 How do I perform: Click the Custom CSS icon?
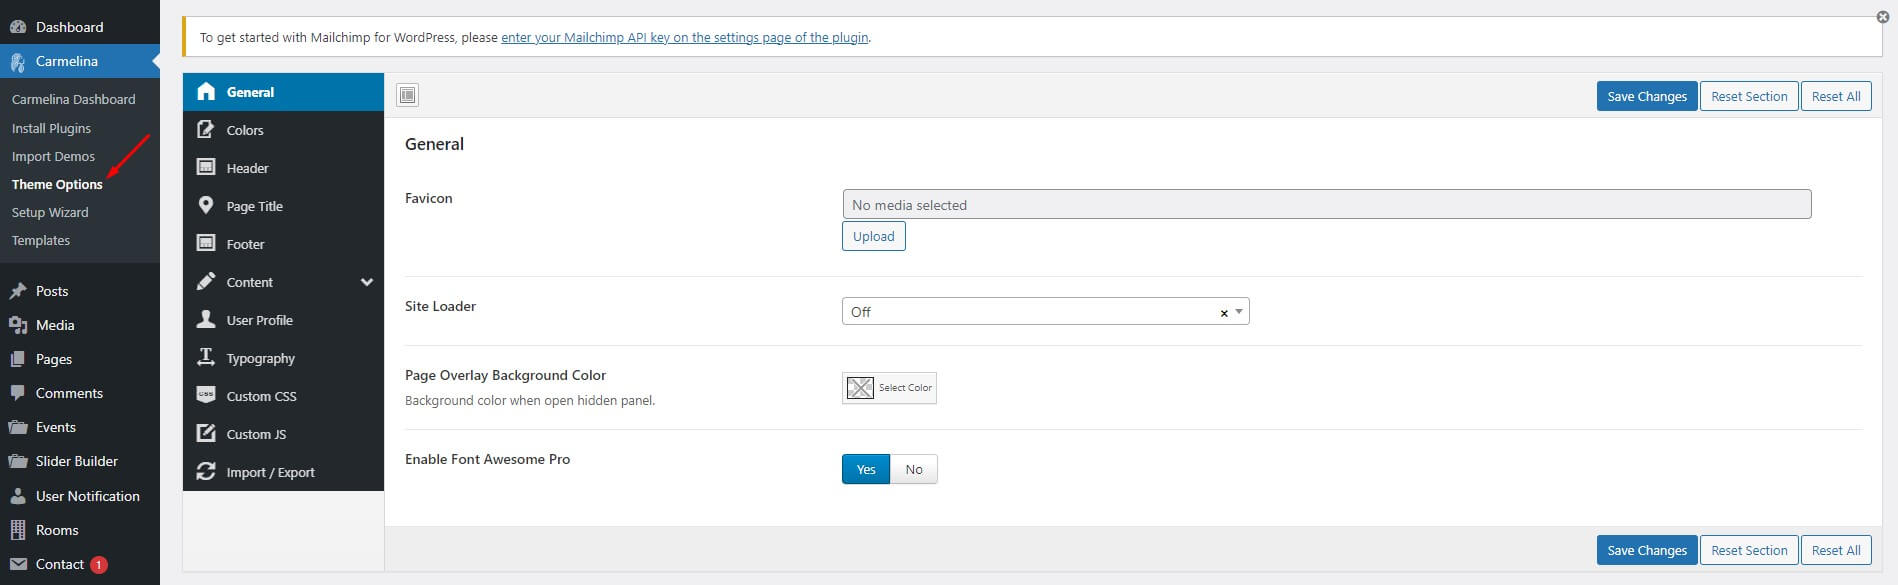point(206,395)
